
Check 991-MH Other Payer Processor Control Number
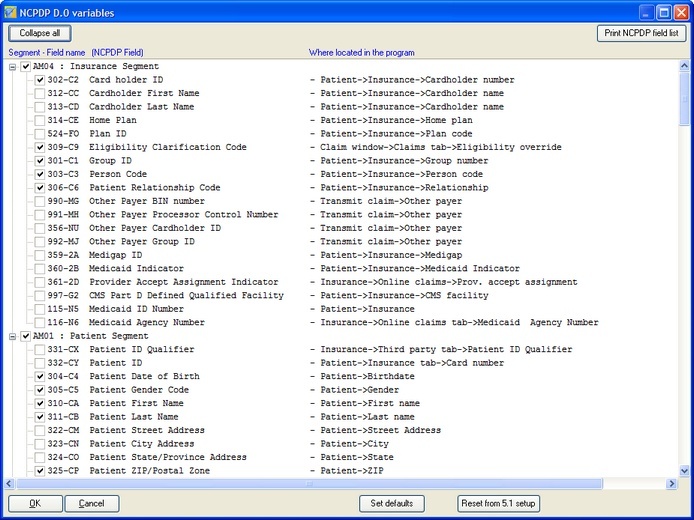tap(40, 215)
